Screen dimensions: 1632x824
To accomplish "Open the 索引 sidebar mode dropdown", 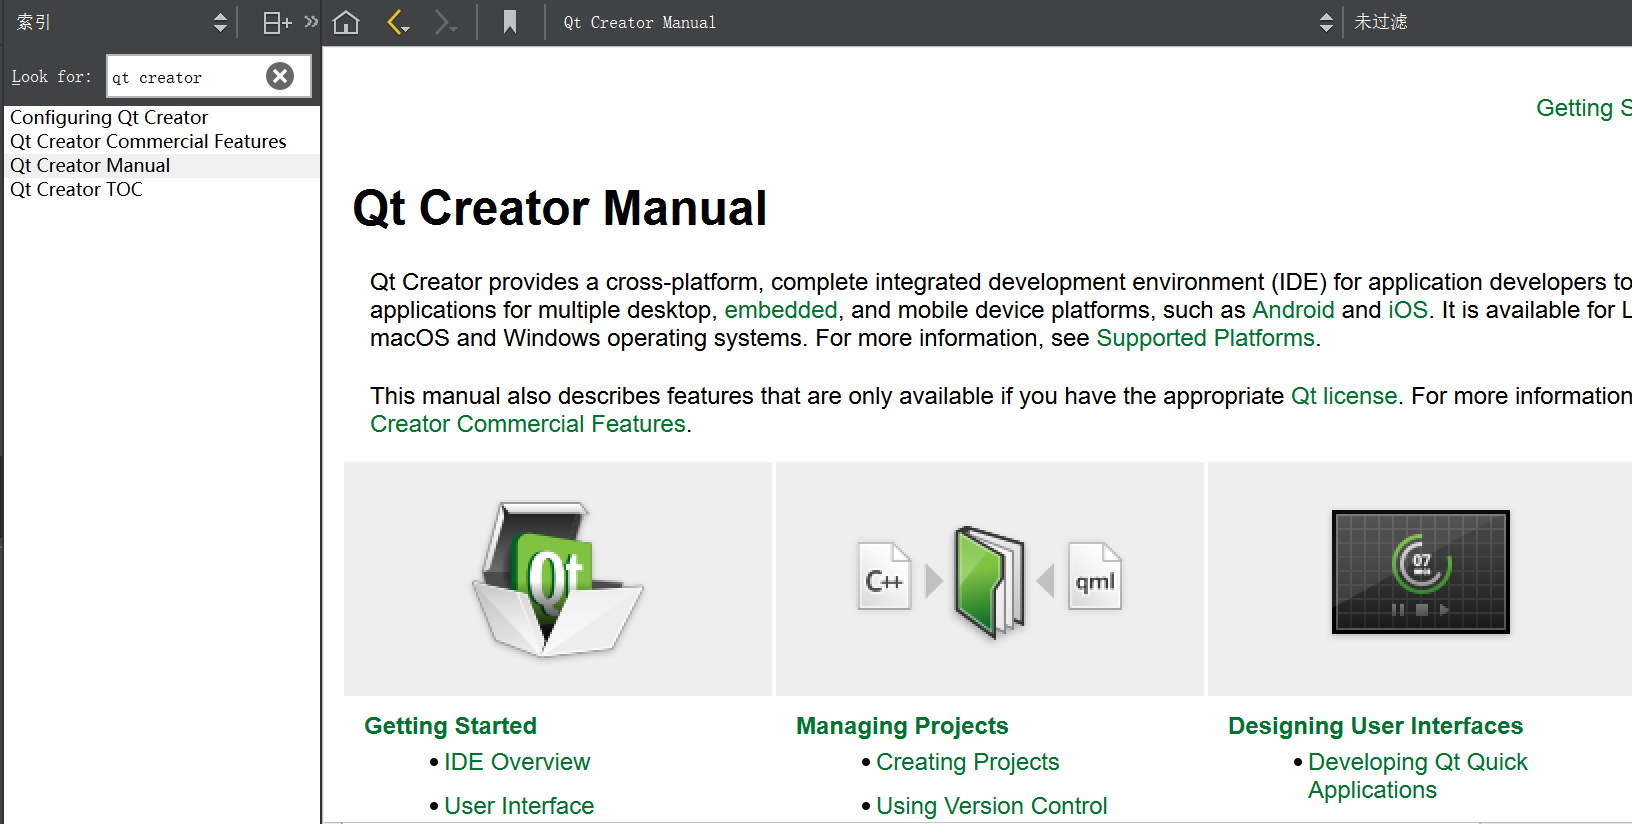I will pyautogui.click(x=122, y=22).
